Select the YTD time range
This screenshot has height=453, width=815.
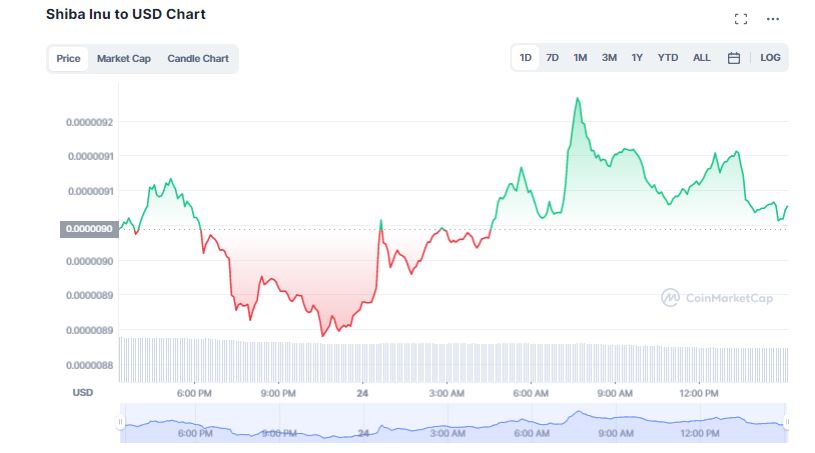667,58
